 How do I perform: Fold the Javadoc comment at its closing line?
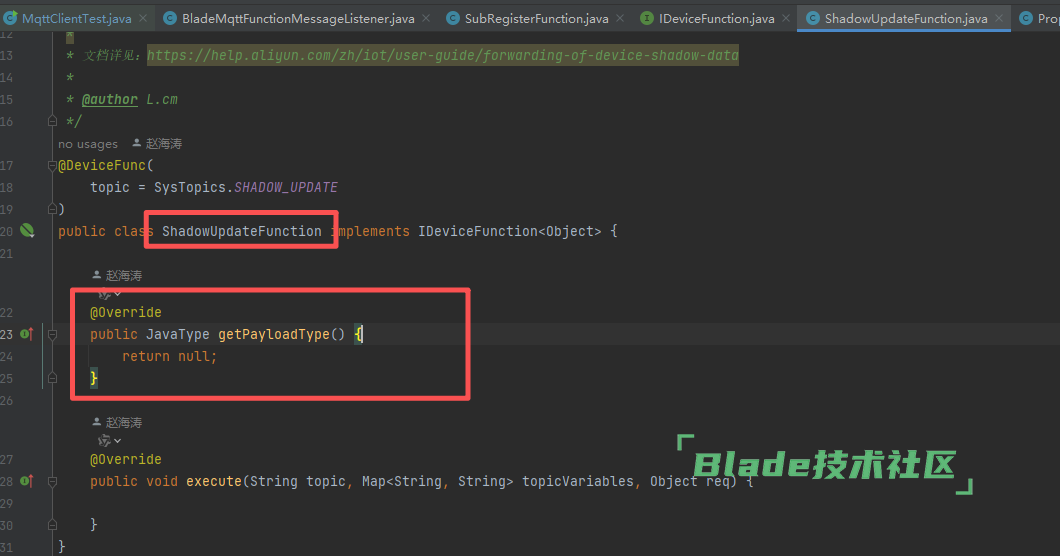[52, 121]
